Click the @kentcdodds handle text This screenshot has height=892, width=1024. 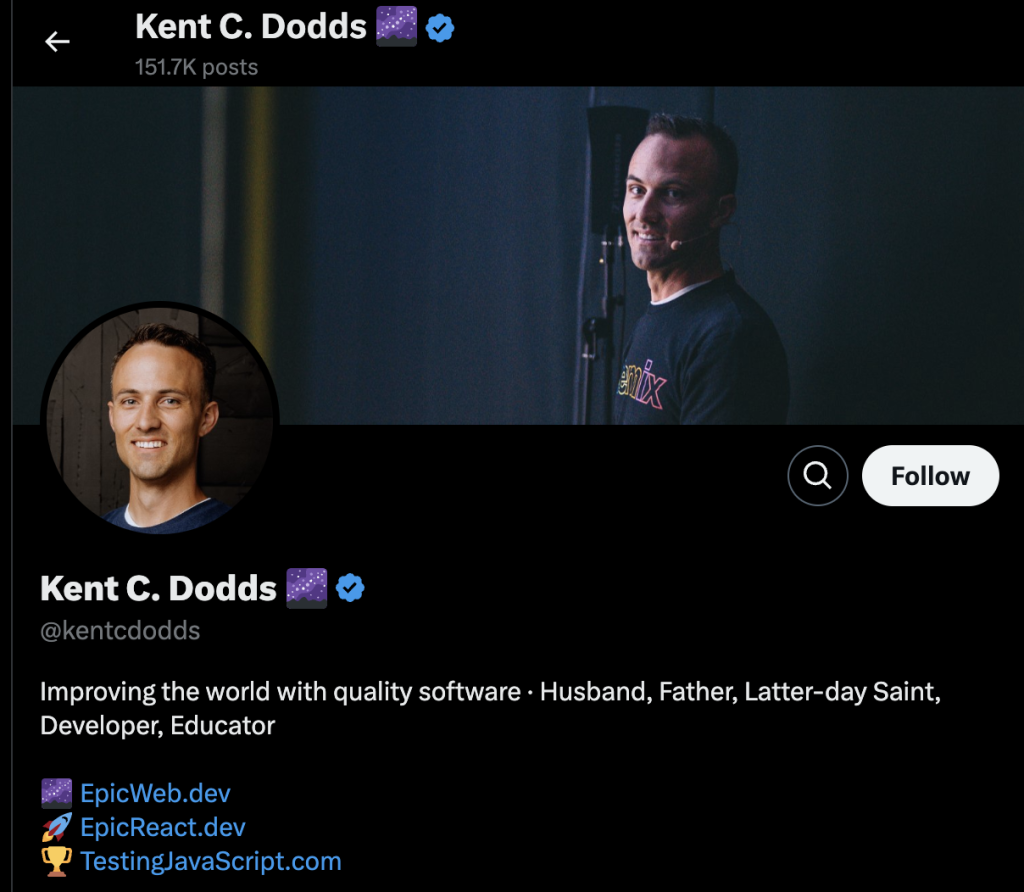120,631
